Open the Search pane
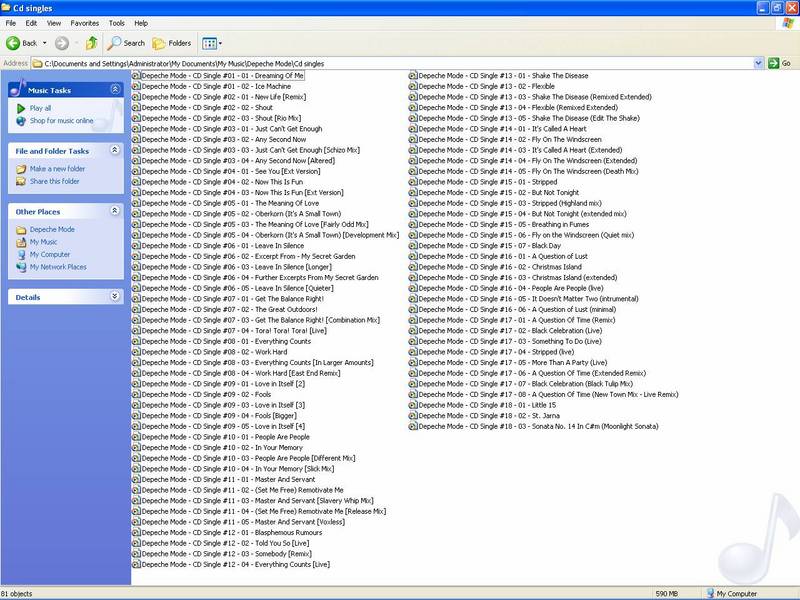Screen dimensions: 800x600 pos(126,43)
